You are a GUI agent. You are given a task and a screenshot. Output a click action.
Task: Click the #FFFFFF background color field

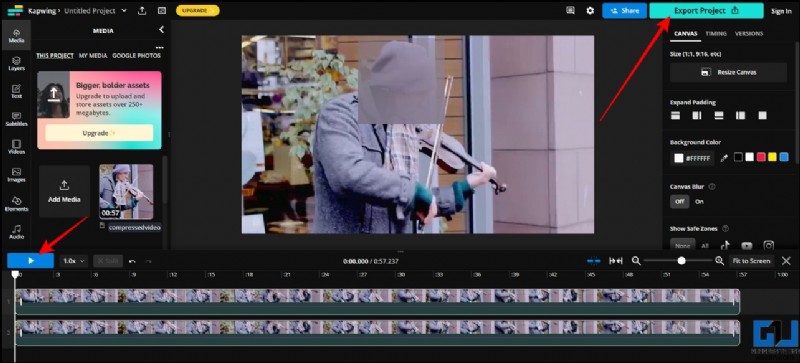[692, 158]
